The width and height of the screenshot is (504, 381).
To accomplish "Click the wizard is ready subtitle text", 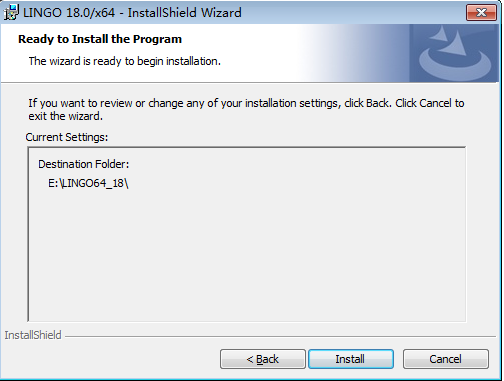I will [125, 61].
